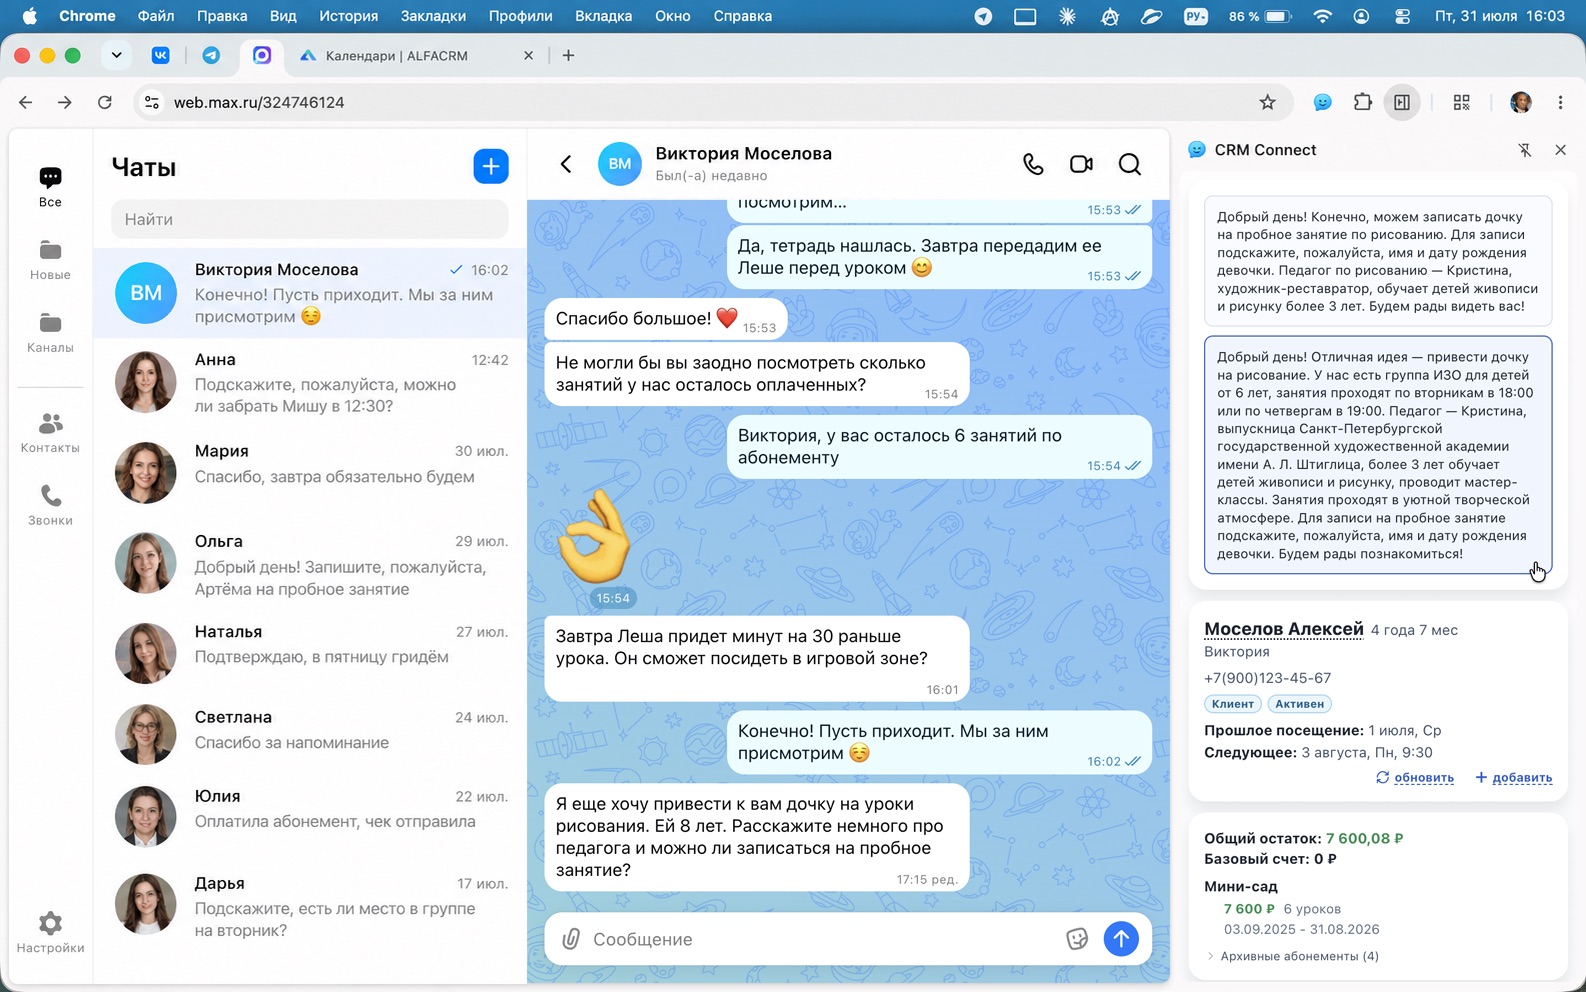Image resolution: width=1586 pixels, height=992 pixels.
Task: Open search within the conversation
Action: [x=1130, y=164]
